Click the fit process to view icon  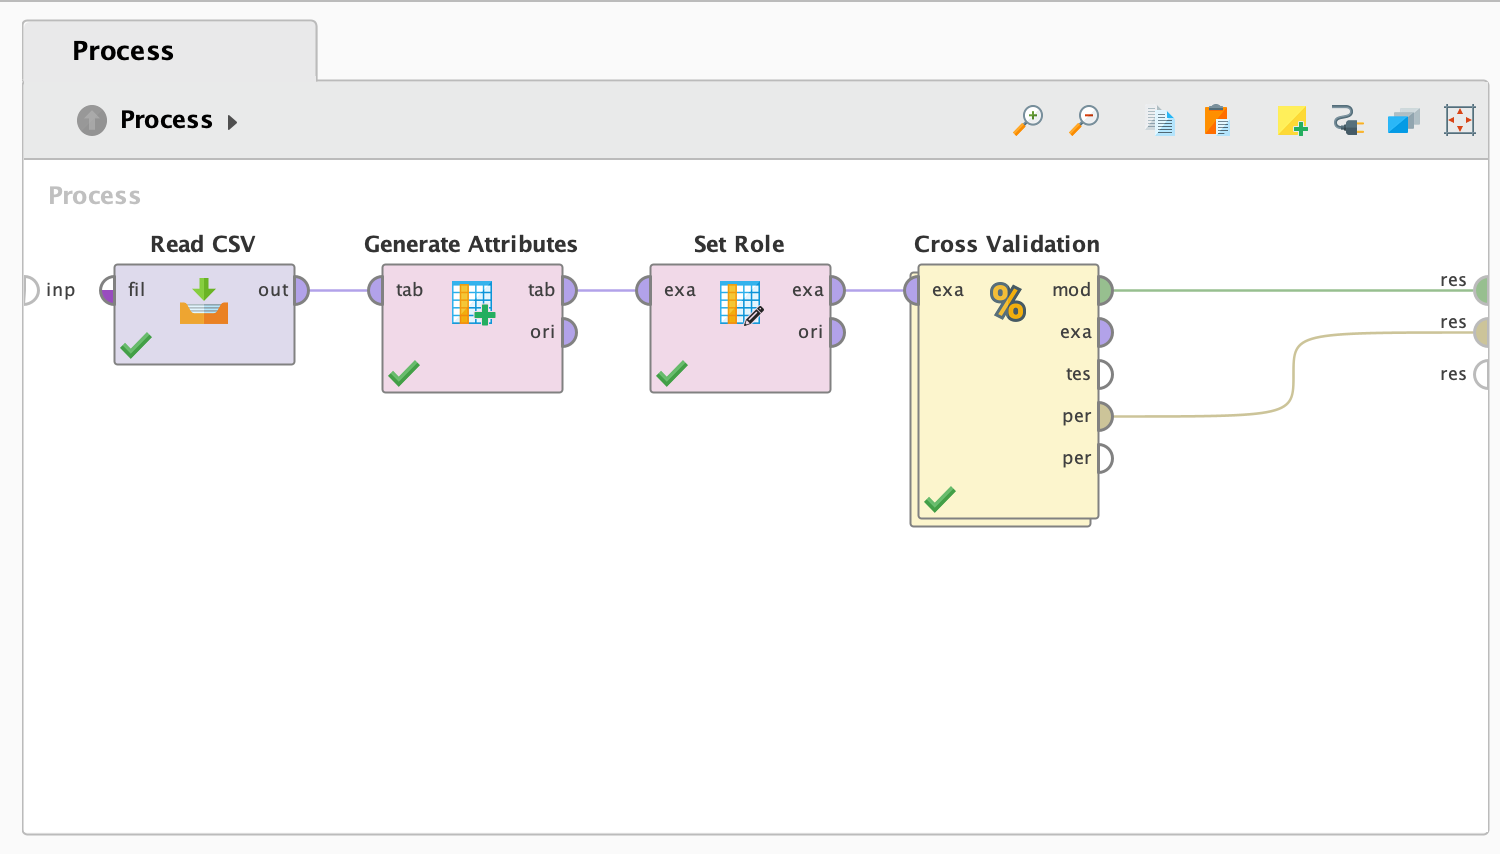coord(1460,120)
